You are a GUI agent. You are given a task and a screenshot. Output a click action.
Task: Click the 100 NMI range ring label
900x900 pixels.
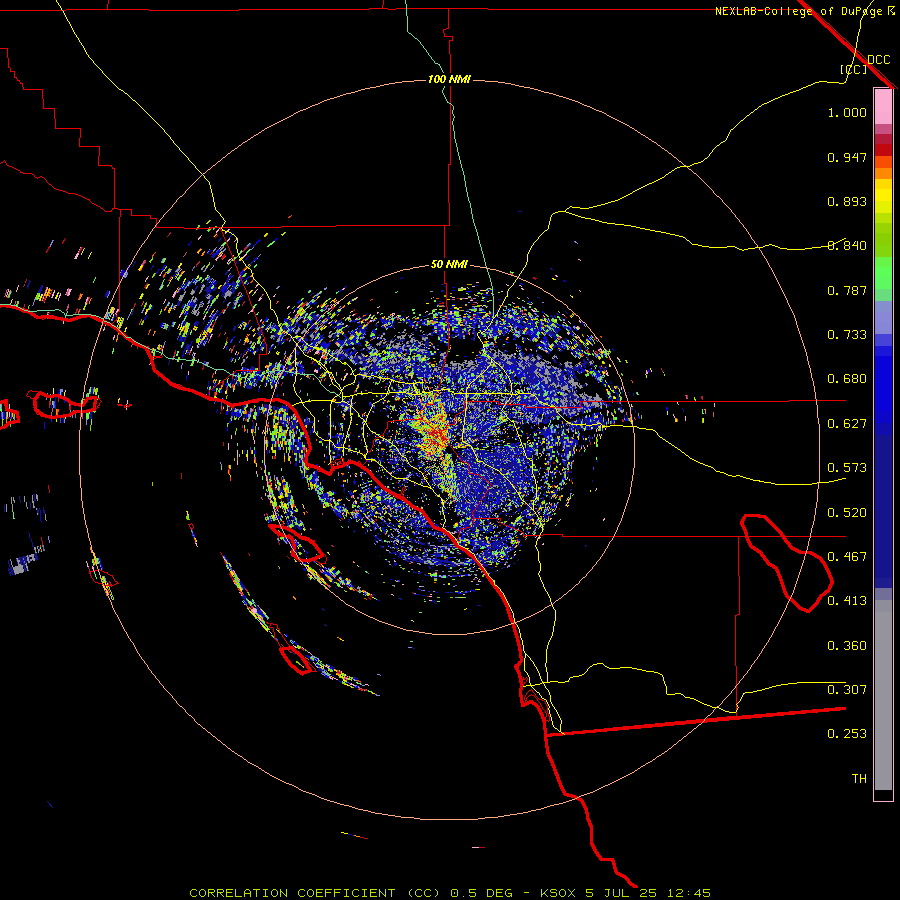coord(449,79)
